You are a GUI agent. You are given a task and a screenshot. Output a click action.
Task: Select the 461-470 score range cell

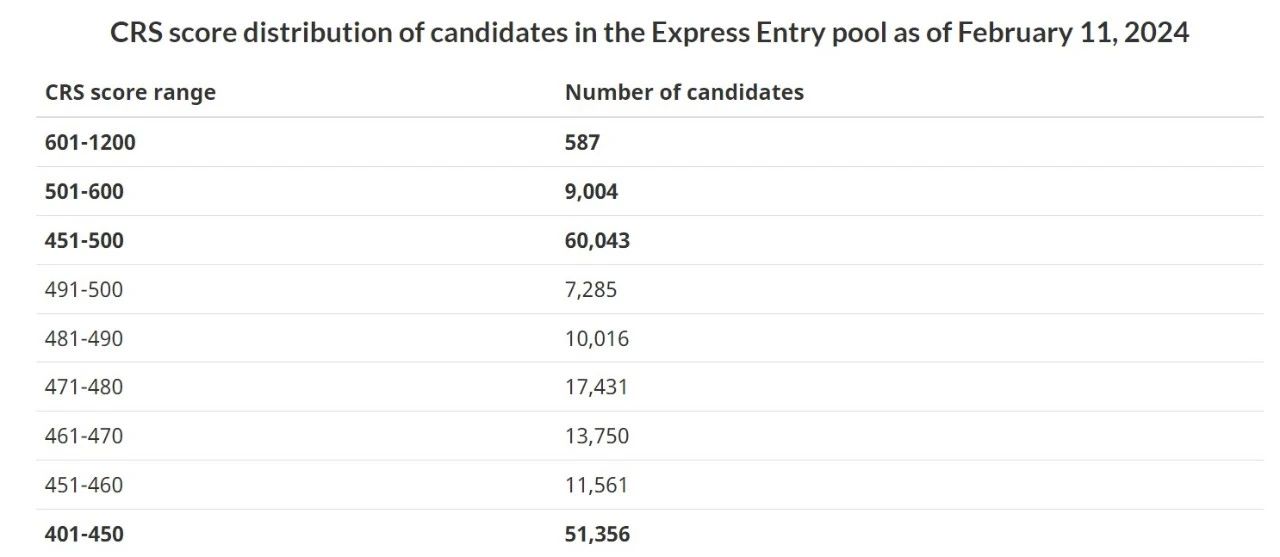click(84, 436)
